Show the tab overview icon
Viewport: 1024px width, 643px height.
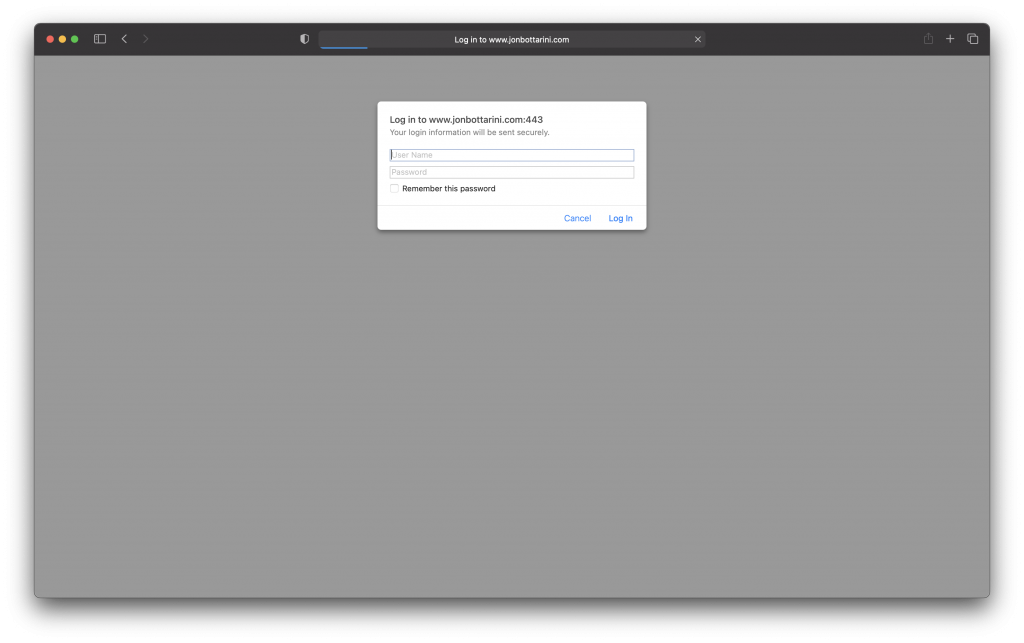click(972, 39)
